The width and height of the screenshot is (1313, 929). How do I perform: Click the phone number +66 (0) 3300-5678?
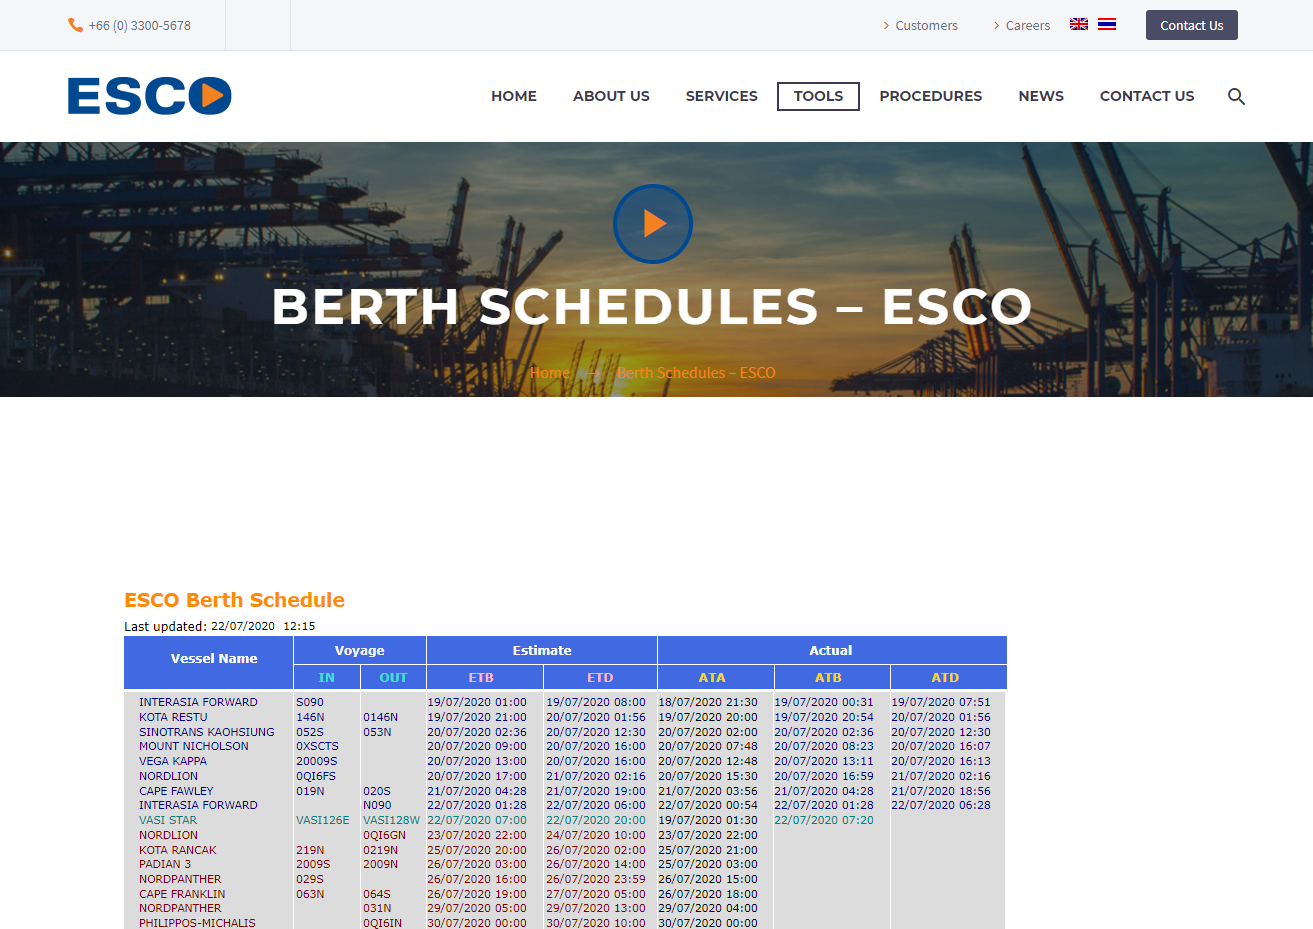coord(138,24)
